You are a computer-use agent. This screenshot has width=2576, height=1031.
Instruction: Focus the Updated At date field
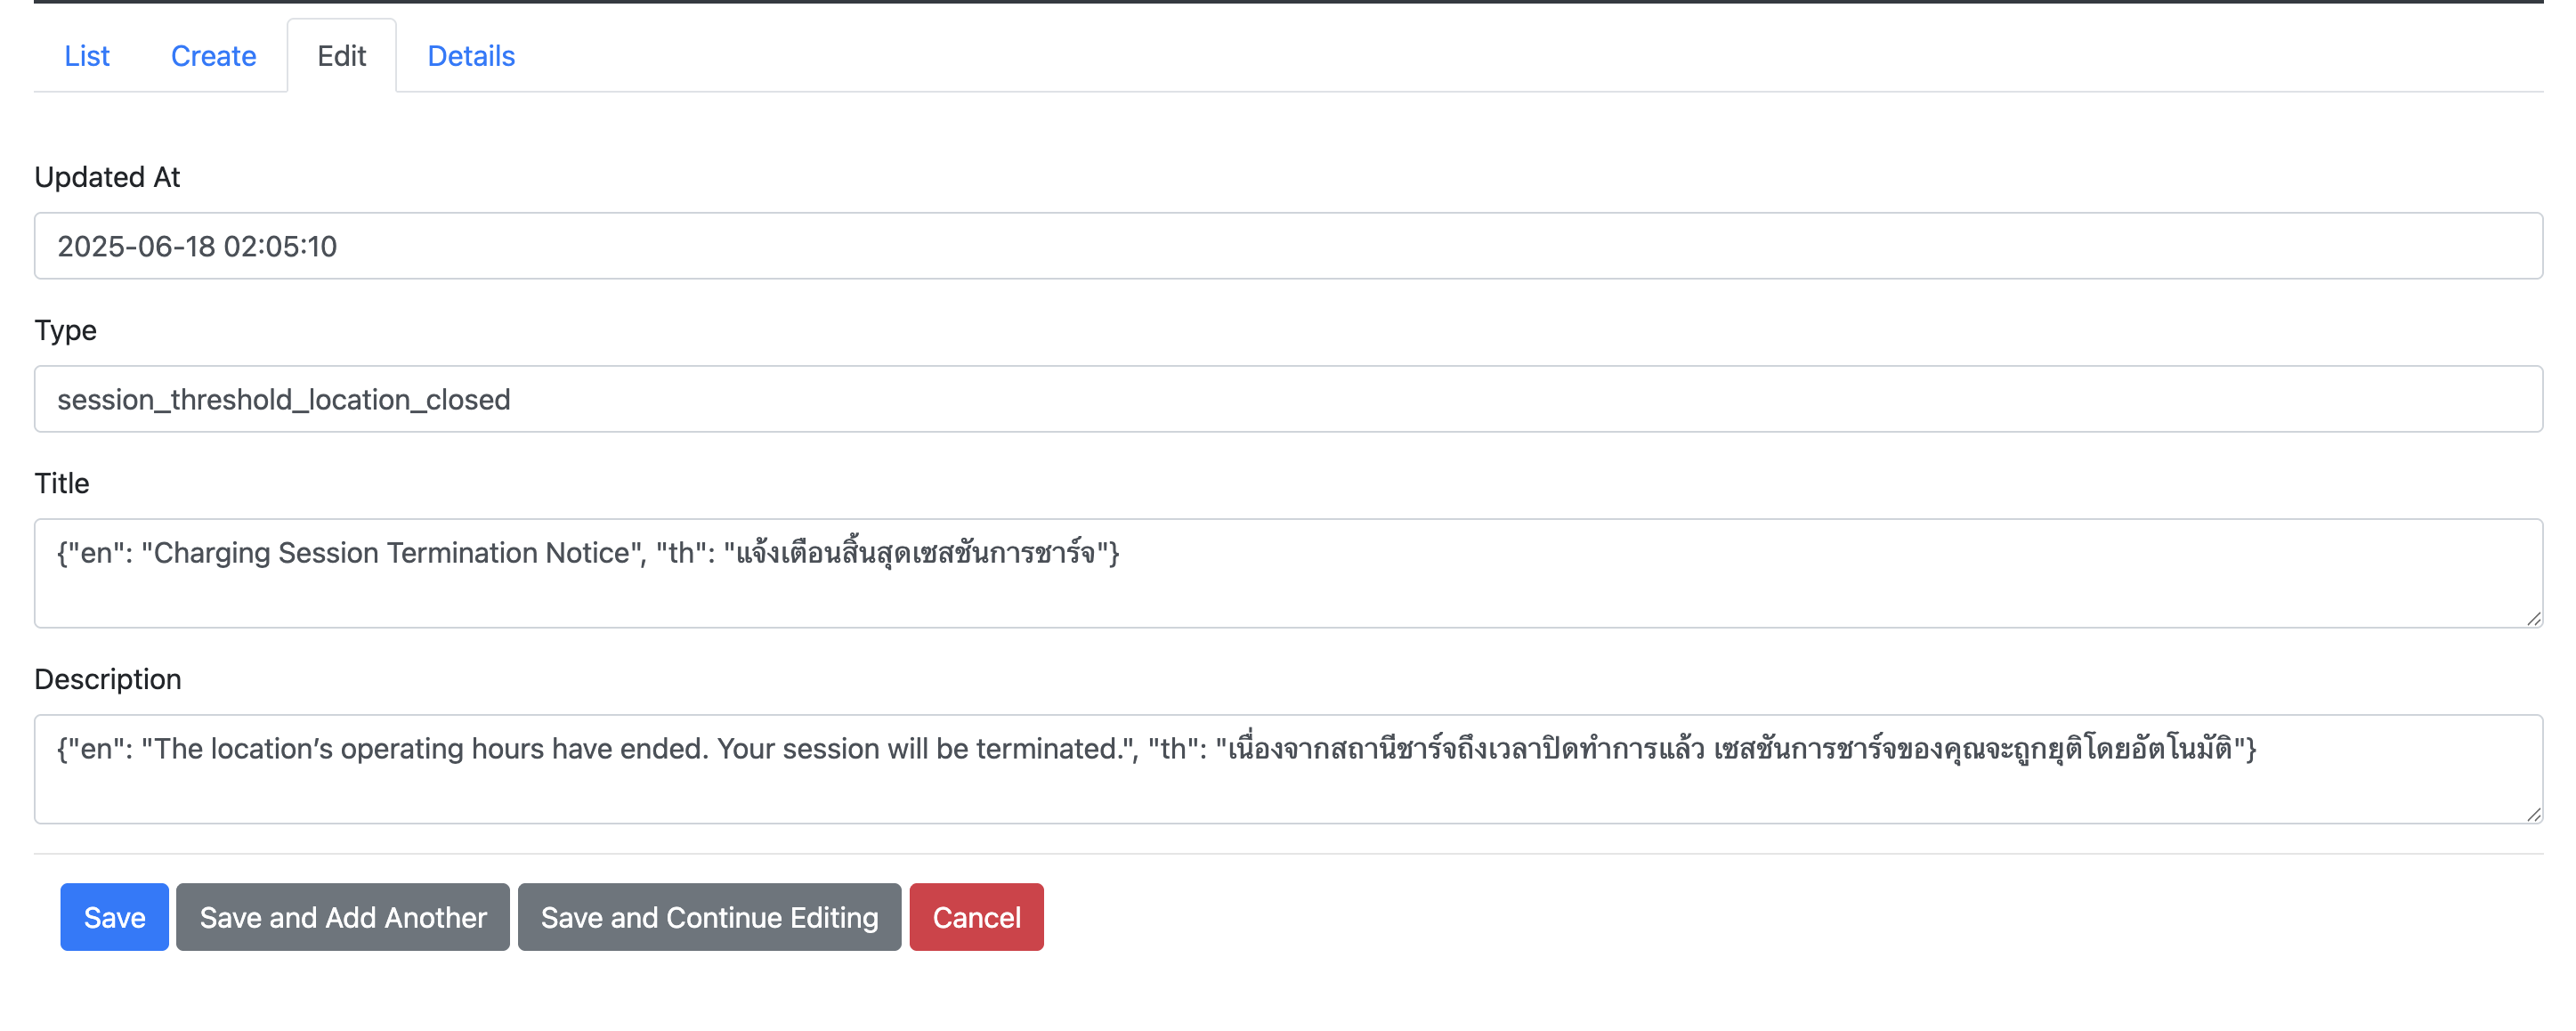point(1288,246)
